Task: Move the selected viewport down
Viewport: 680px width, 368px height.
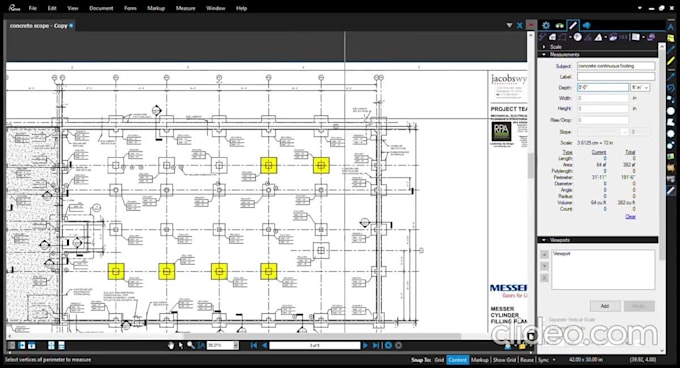Action: 545,266
